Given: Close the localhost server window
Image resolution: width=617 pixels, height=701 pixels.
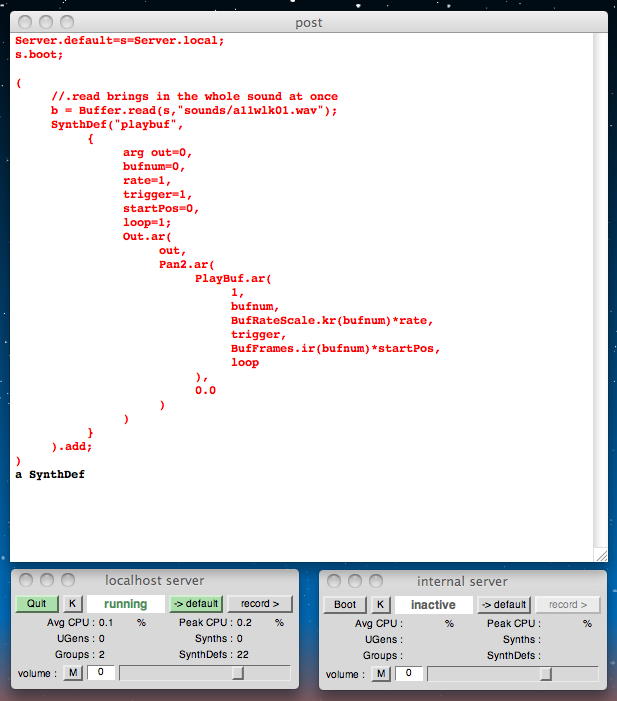Looking at the screenshot, I should pos(26,580).
